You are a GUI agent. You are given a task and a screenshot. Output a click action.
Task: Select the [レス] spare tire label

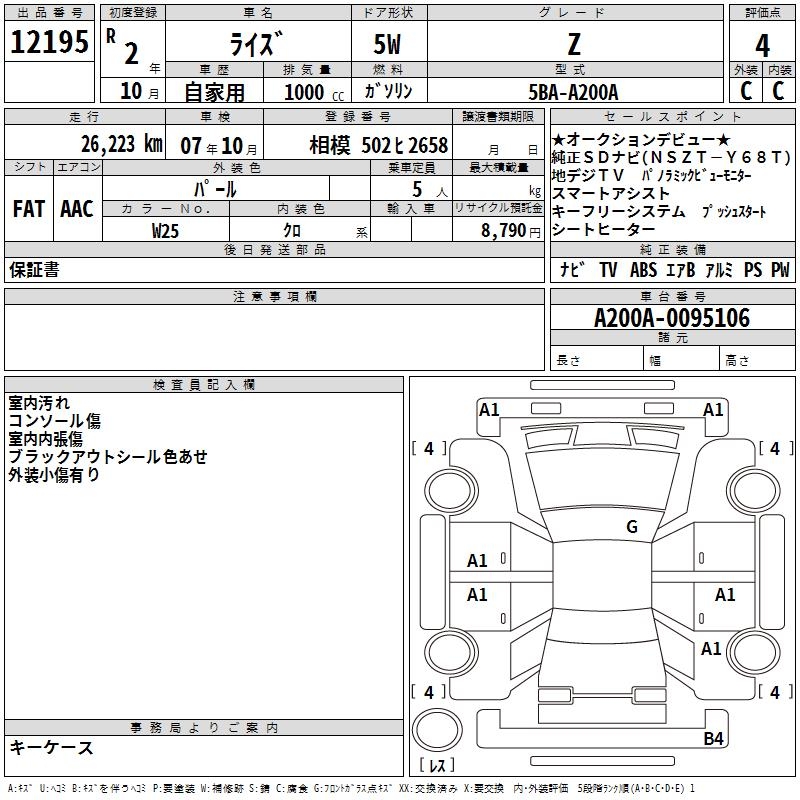(x=437, y=764)
